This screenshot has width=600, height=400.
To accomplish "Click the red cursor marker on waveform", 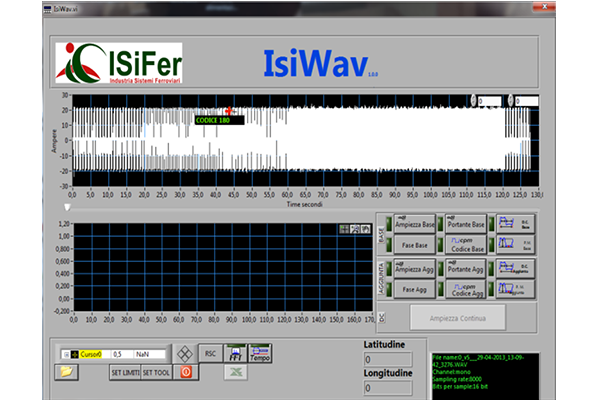I will click(229, 111).
